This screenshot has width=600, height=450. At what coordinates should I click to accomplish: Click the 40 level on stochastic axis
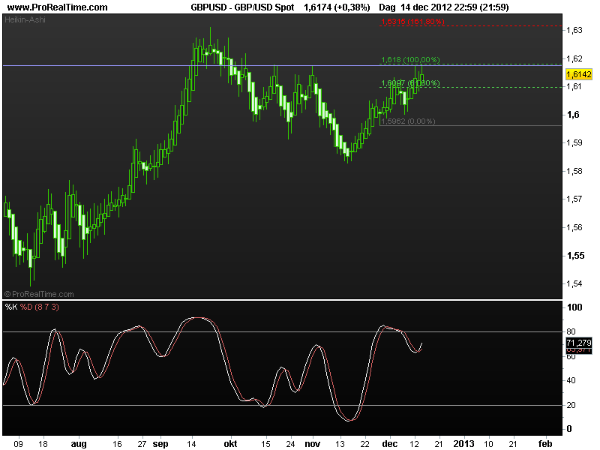click(x=571, y=380)
